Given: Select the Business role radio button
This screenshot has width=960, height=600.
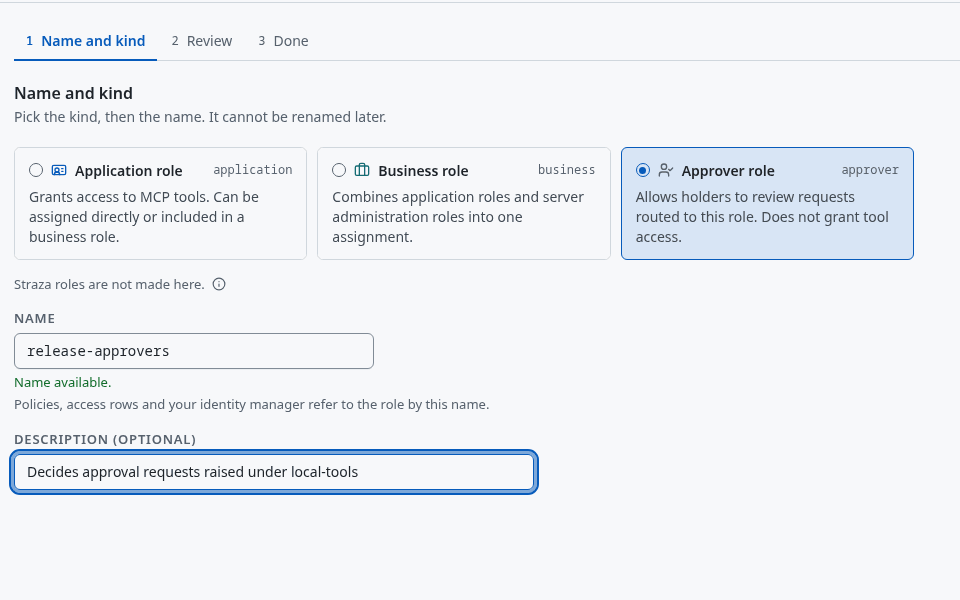Looking at the screenshot, I should [x=339, y=170].
